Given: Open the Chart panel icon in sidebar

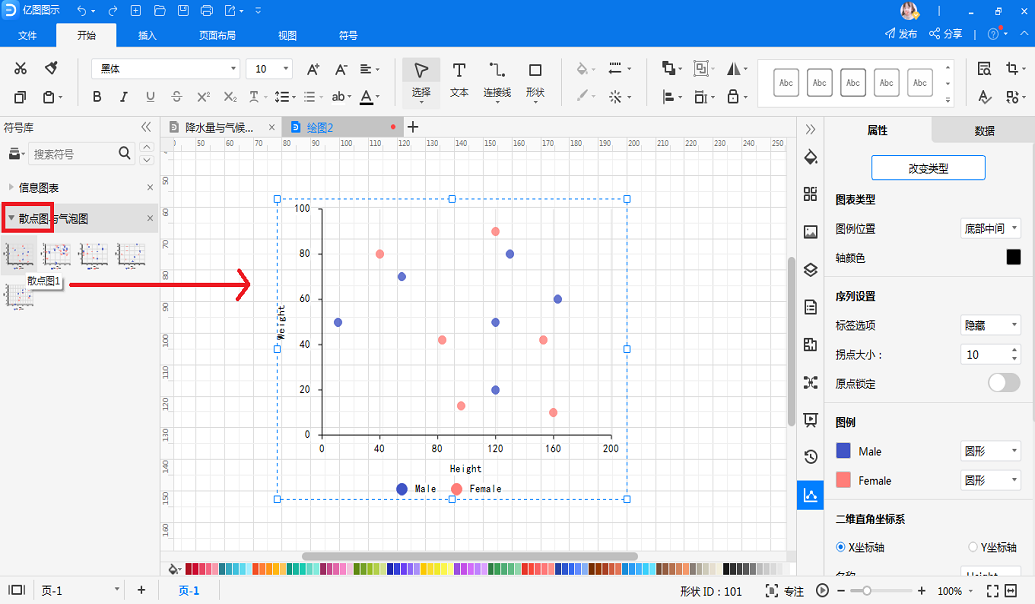Looking at the screenshot, I should click(x=810, y=495).
